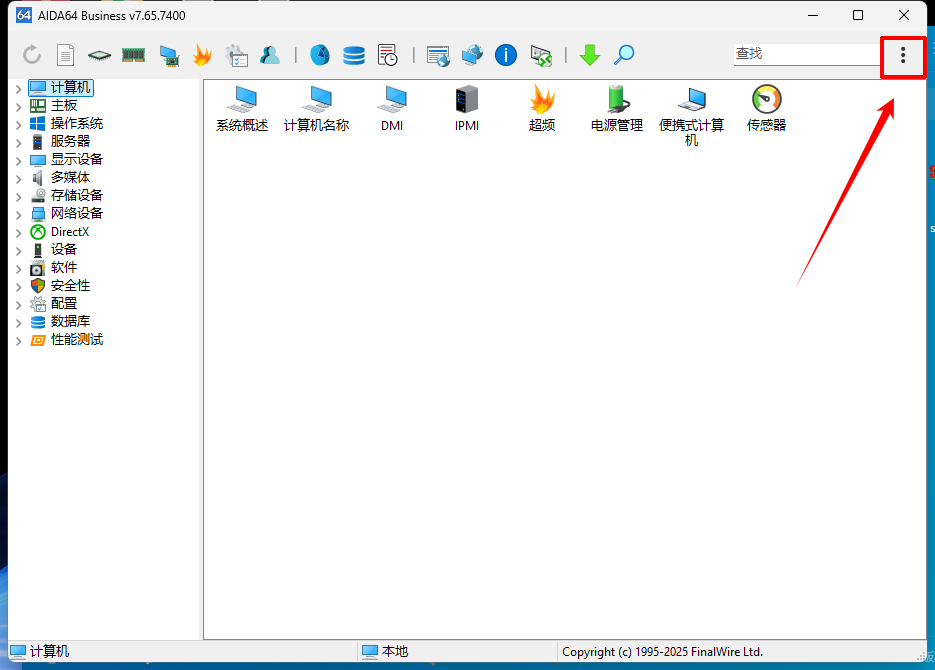The height and width of the screenshot is (670, 935).
Task: Expand the 存储设备 tree node
Action: 18,197
